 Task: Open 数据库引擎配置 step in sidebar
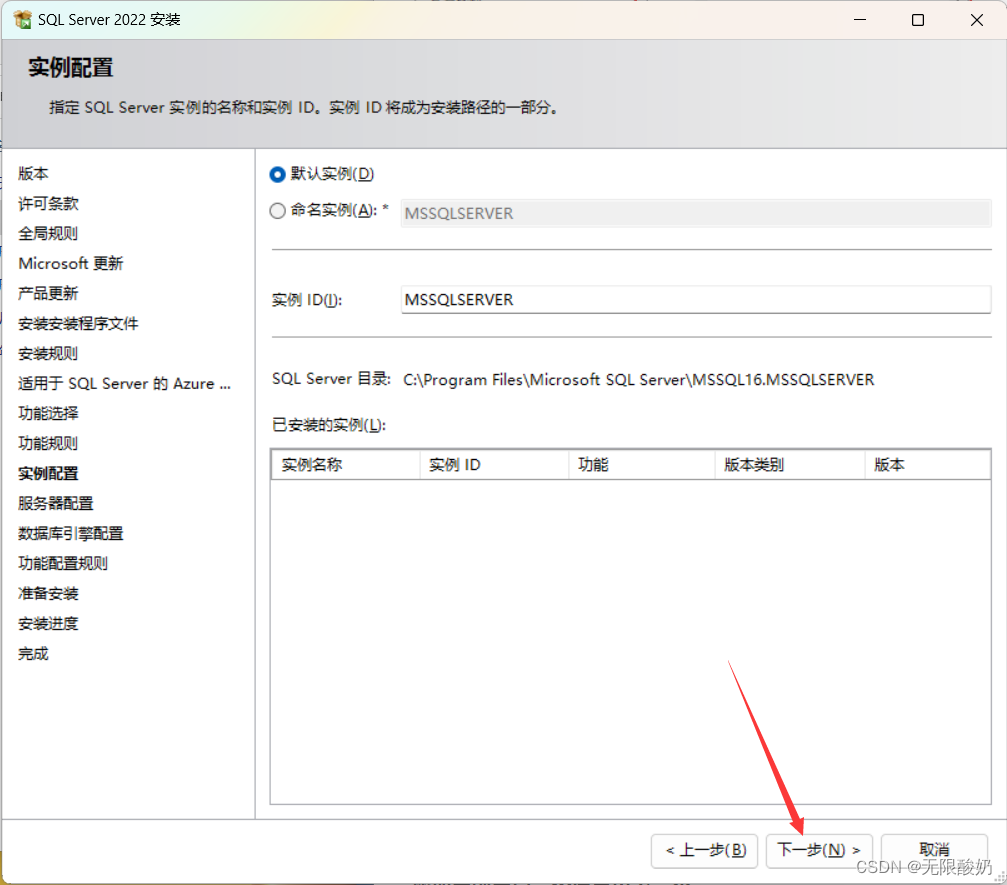(x=71, y=534)
